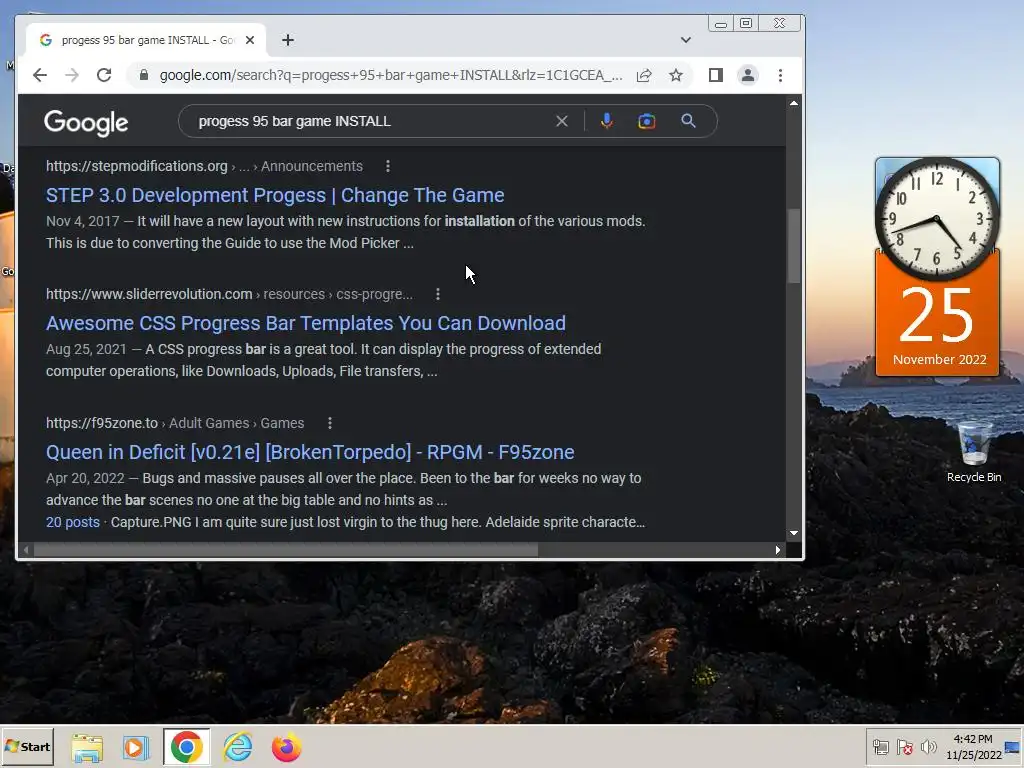This screenshot has width=1024, height=768.
Task: Clear the Google search box text
Action: [562, 121]
